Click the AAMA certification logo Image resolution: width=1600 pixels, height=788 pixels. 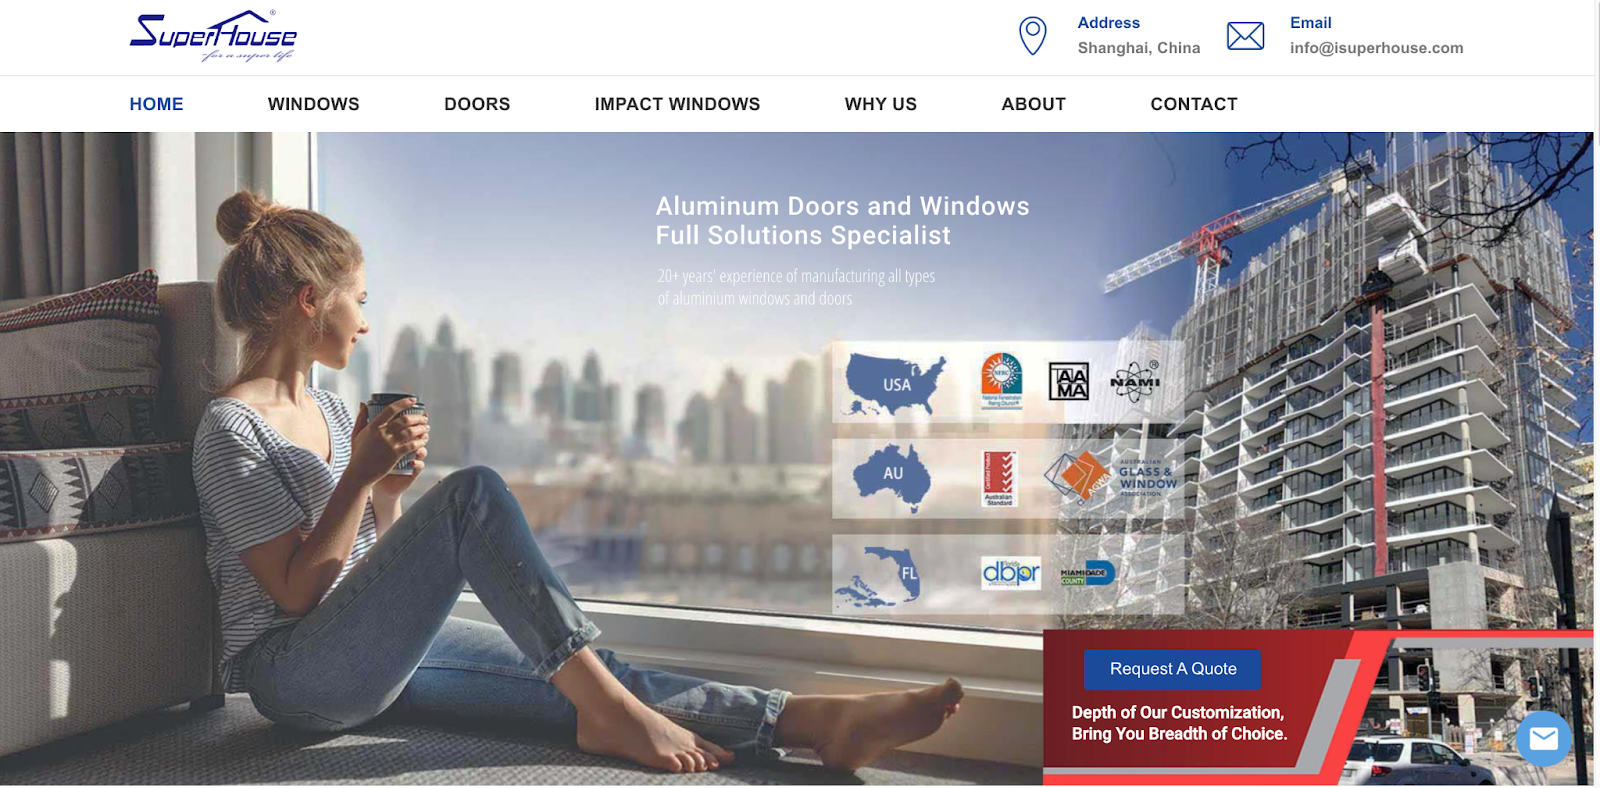click(1068, 381)
